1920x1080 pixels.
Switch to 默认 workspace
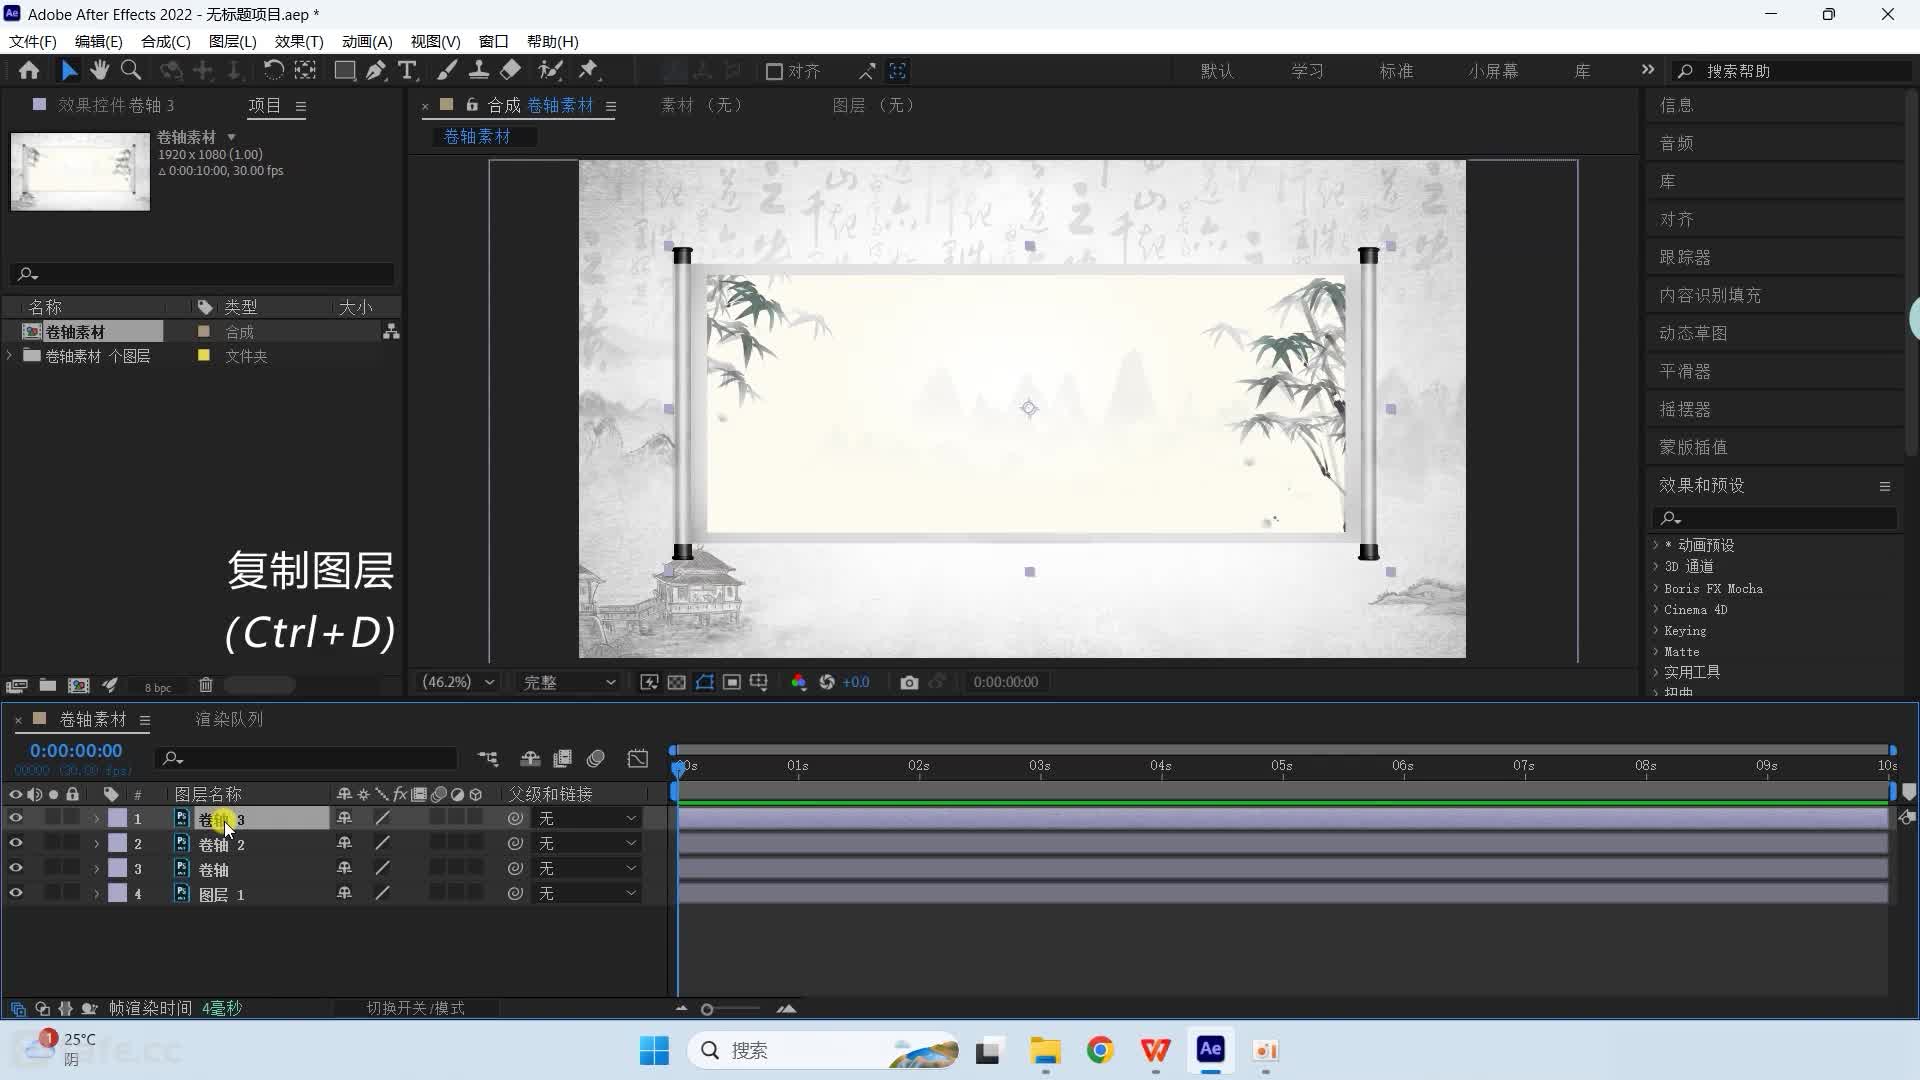(x=1217, y=71)
